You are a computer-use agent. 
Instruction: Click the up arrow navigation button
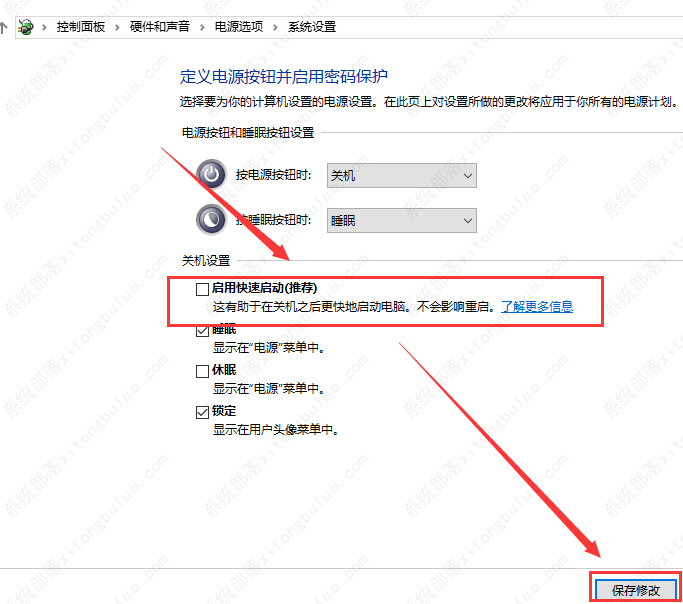3,28
